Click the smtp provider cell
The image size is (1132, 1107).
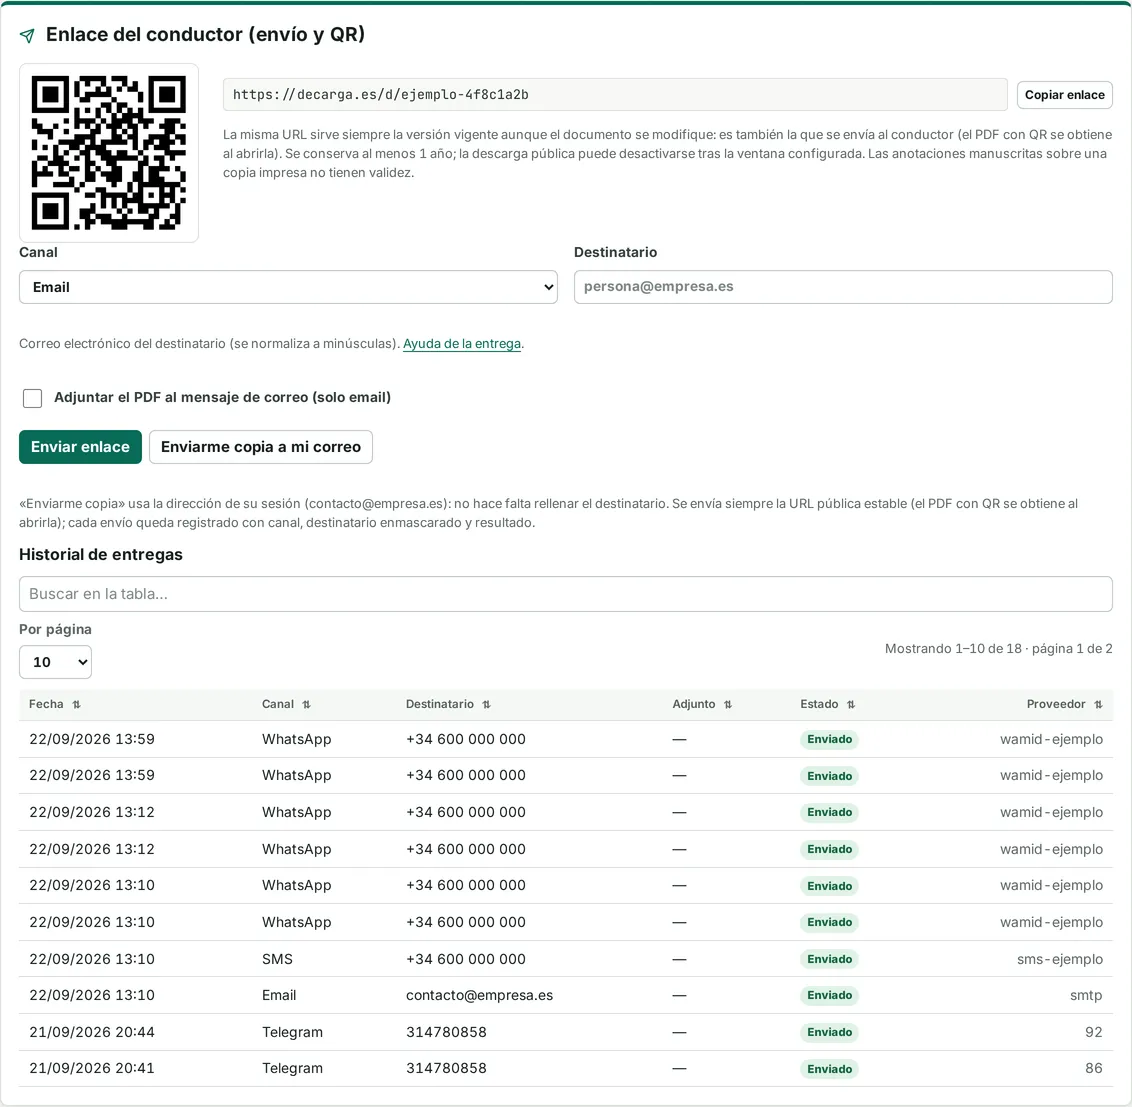coord(1086,996)
